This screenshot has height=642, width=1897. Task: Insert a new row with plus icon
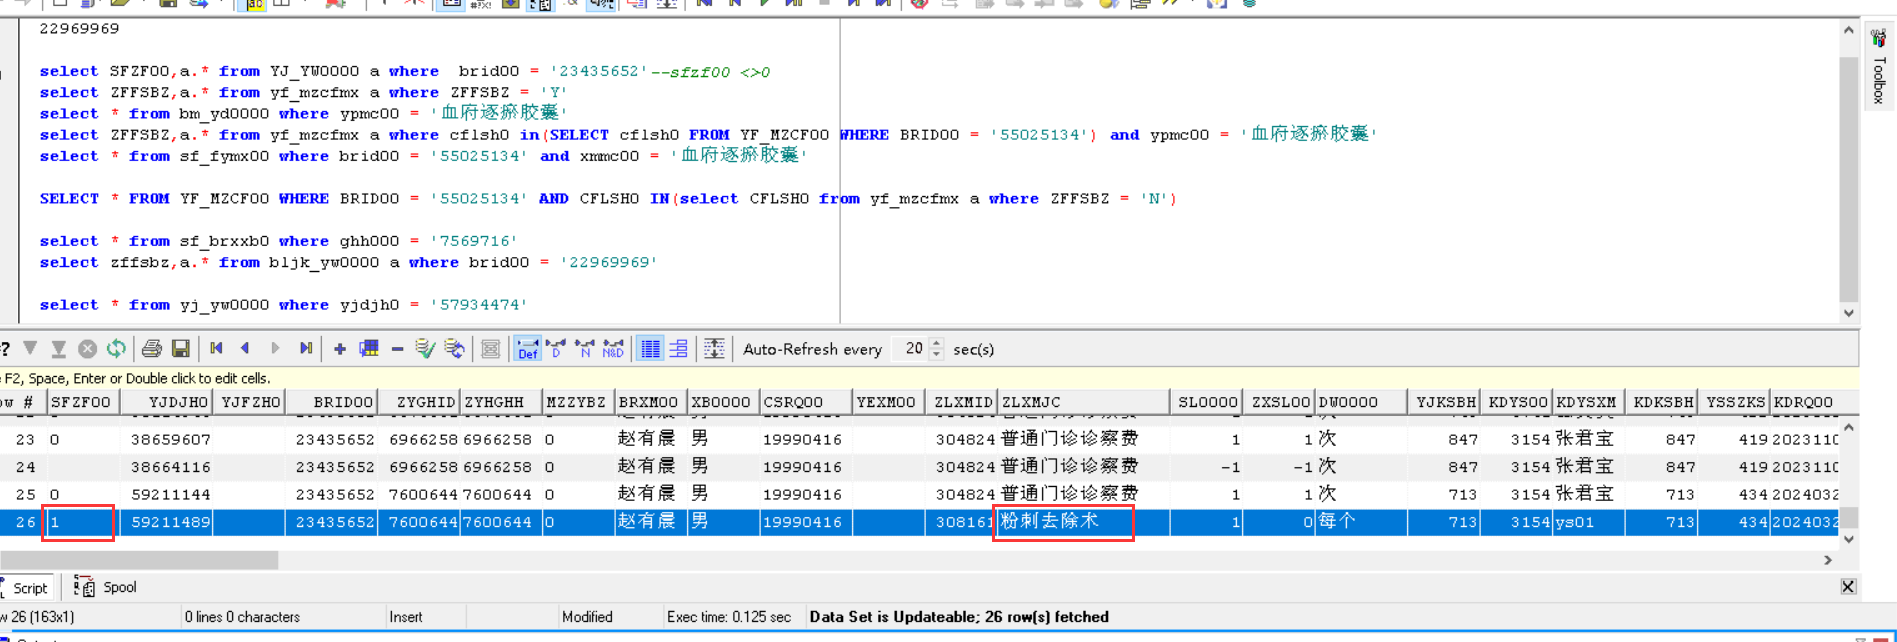click(x=340, y=349)
